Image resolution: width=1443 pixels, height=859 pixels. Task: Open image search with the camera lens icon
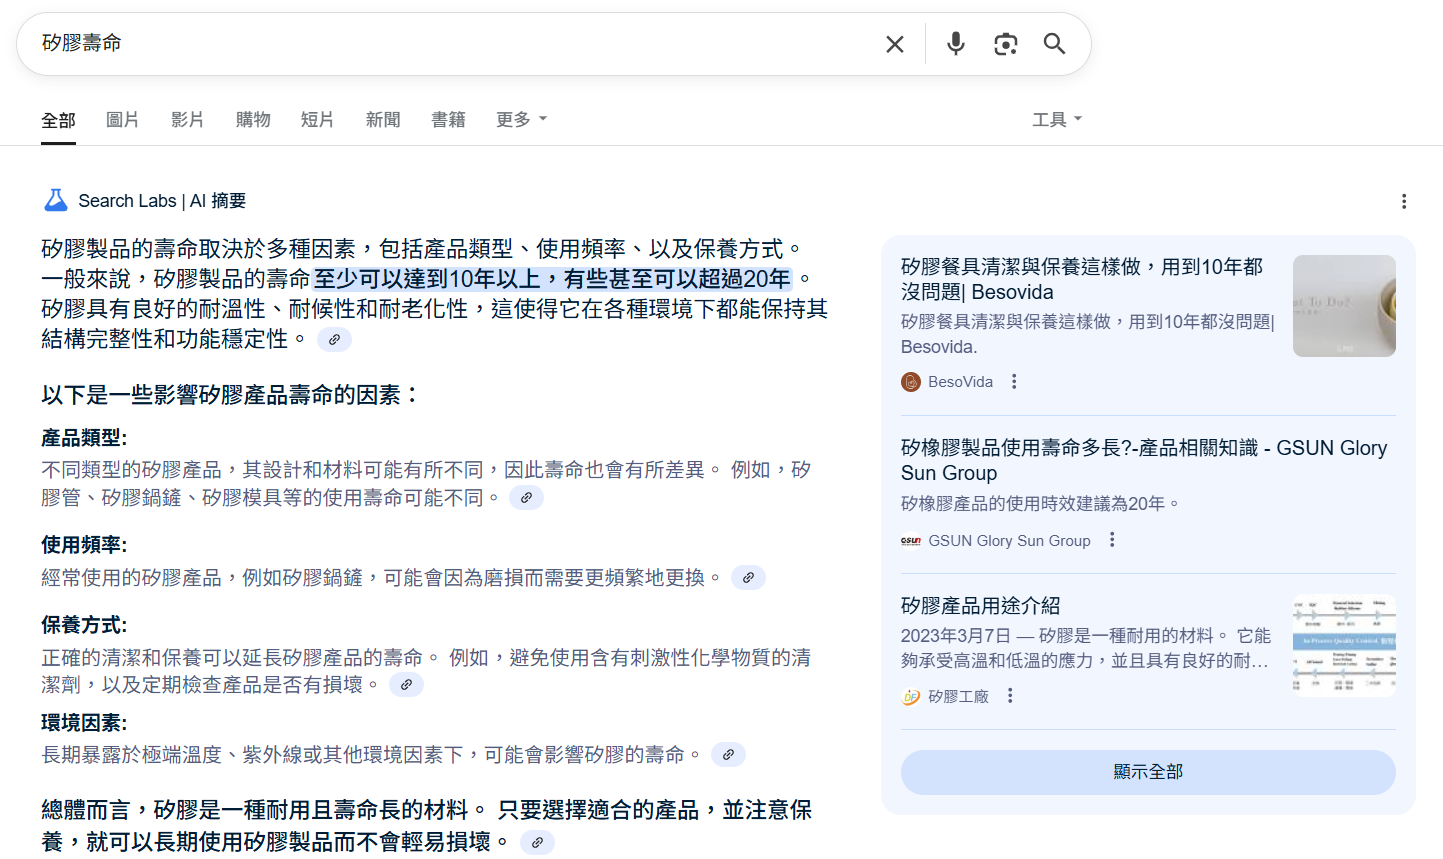(1005, 44)
